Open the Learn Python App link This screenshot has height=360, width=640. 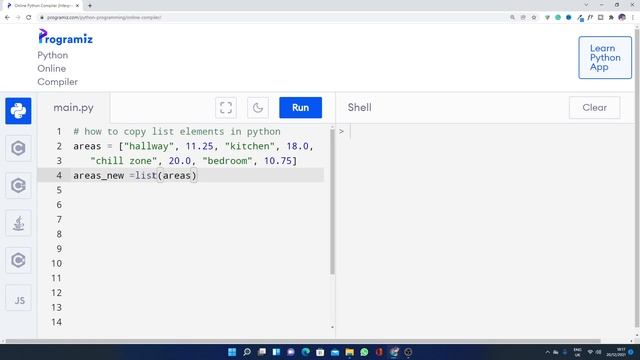pyautogui.click(x=605, y=58)
